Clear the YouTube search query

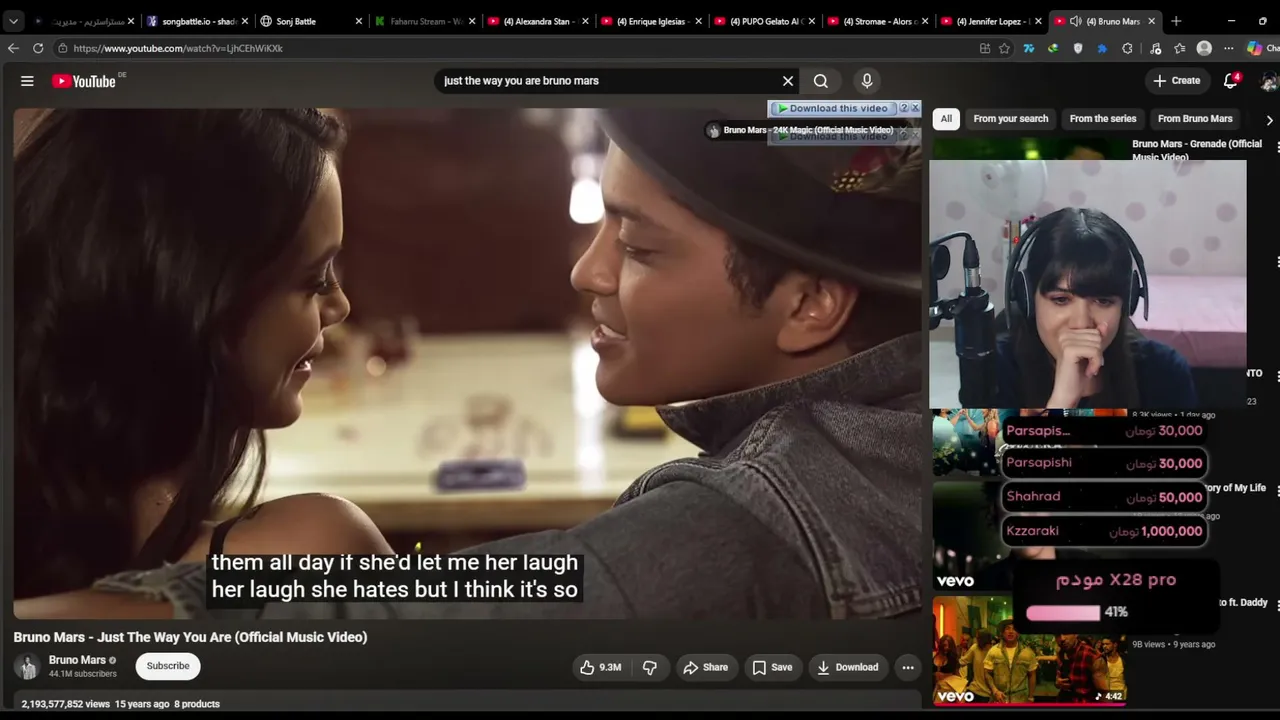[x=788, y=81]
